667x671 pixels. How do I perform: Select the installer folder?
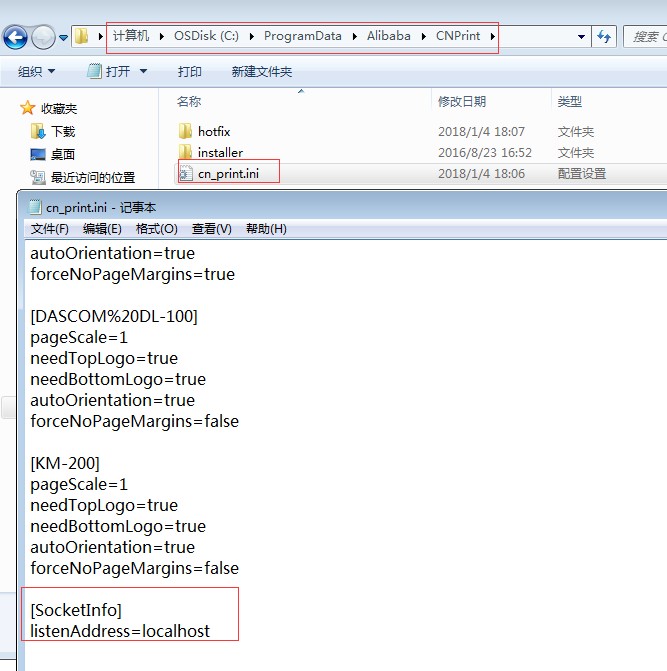coord(220,152)
